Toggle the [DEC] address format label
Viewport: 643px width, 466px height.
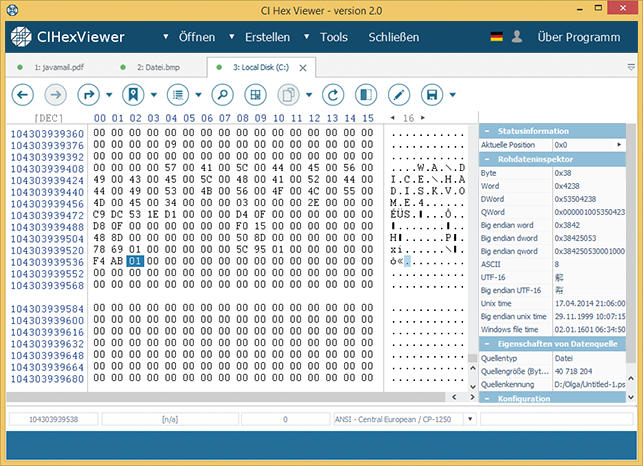tap(49, 119)
